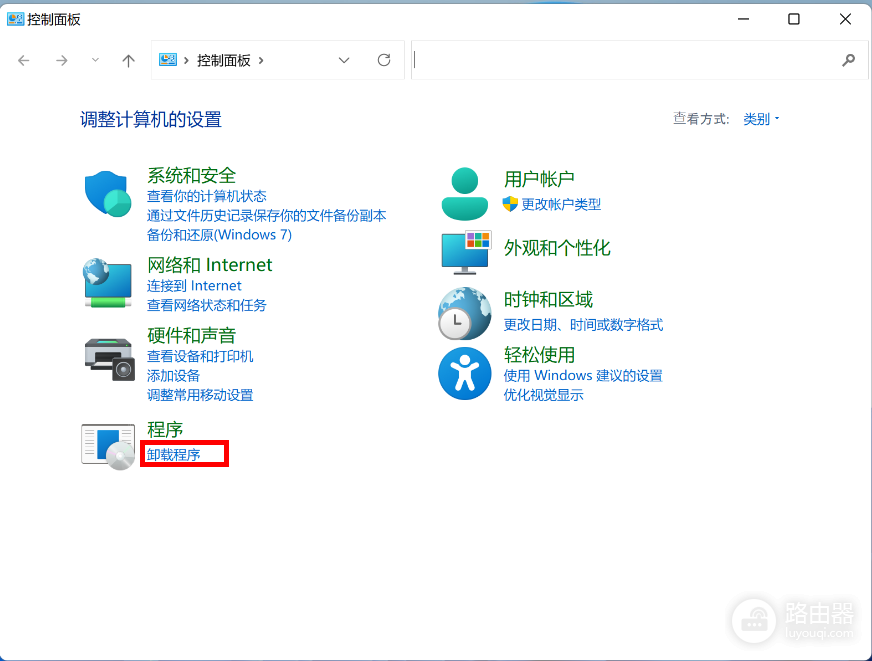Open 系统和安全 category
The width and height of the screenshot is (872, 661).
(x=191, y=176)
